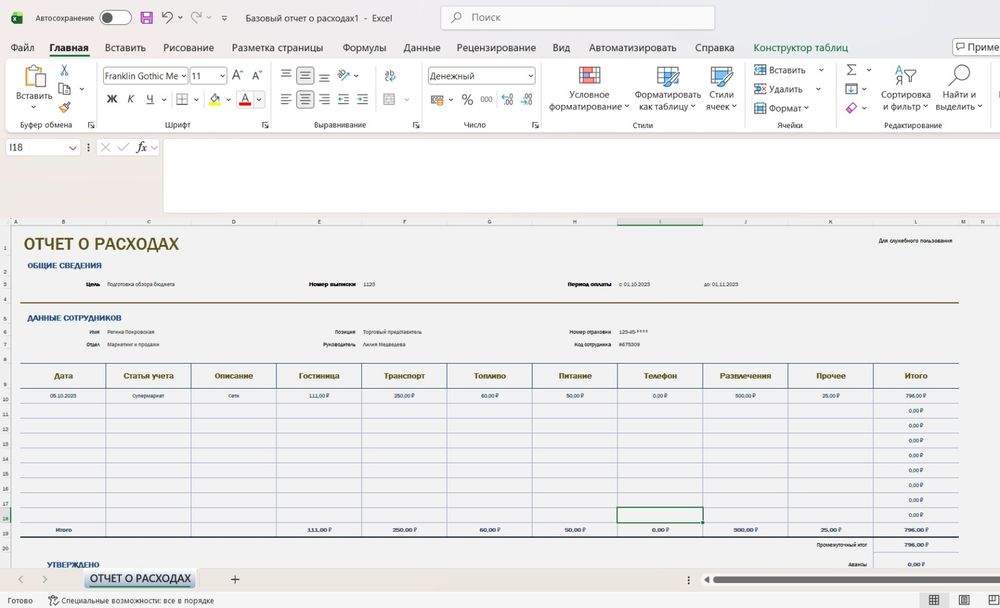Add a new sheet with plus button

[235, 579]
